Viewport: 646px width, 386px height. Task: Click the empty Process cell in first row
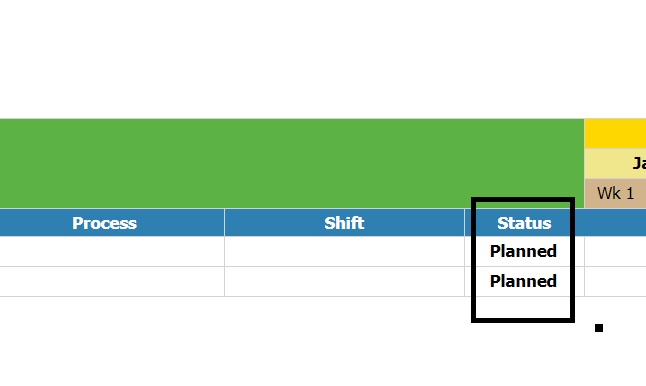112,251
